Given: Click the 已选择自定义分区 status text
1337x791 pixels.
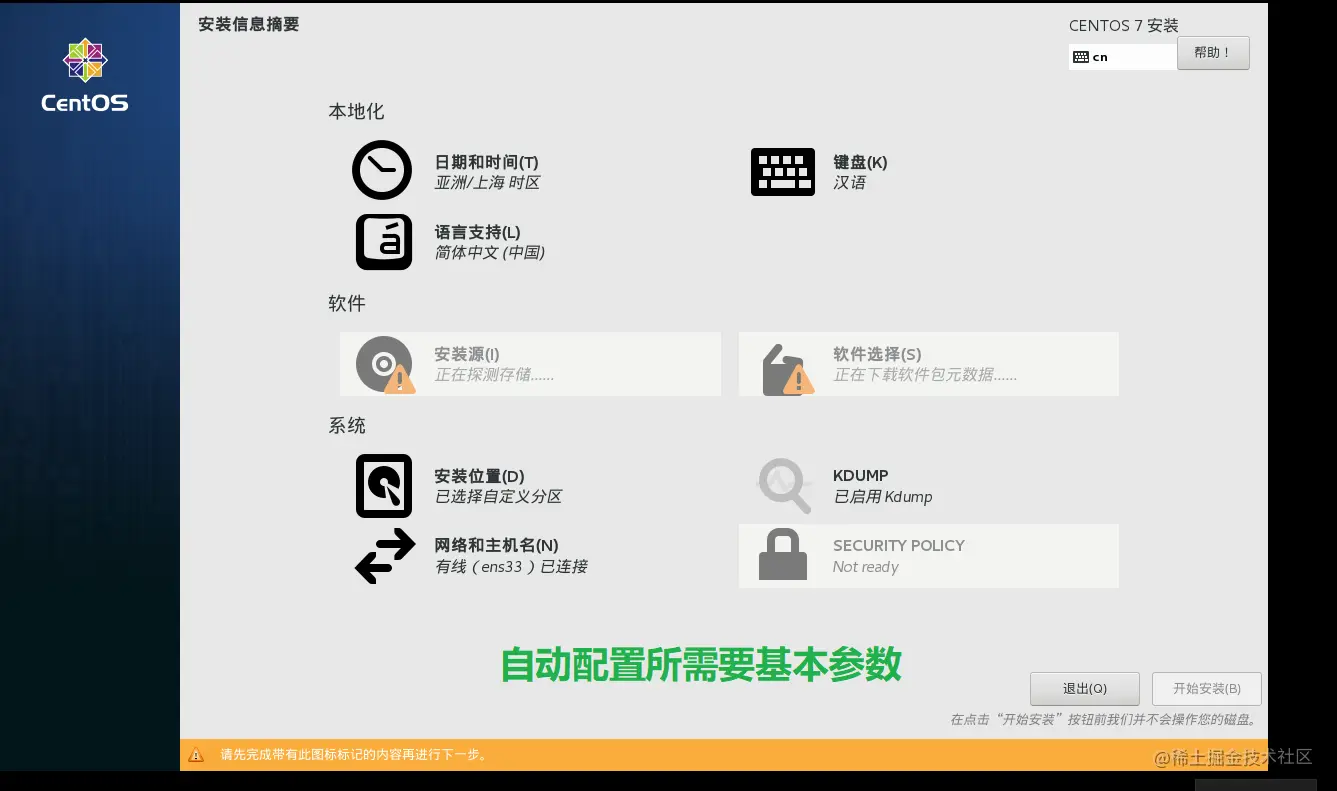Looking at the screenshot, I should tap(498, 497).
